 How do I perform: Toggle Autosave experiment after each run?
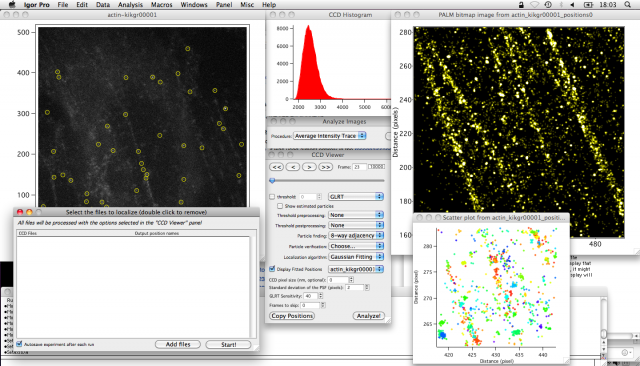click(x=19, y=344)
